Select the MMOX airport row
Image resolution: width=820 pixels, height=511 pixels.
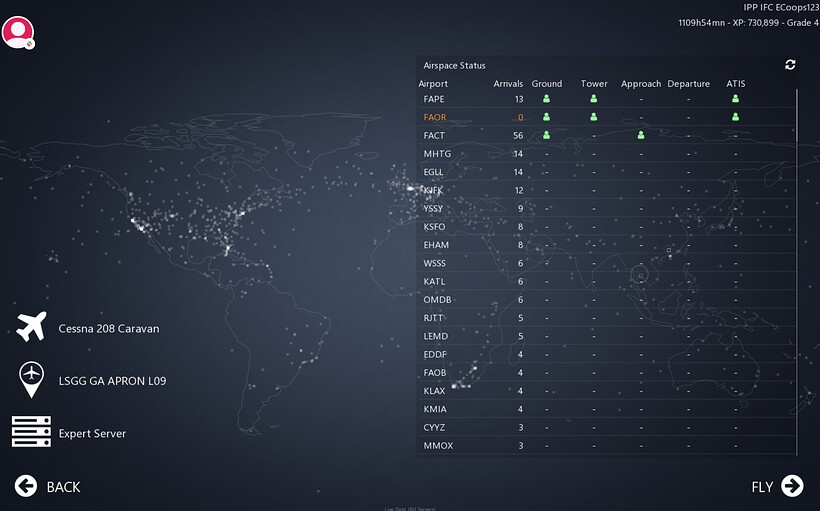click(607, 446)
